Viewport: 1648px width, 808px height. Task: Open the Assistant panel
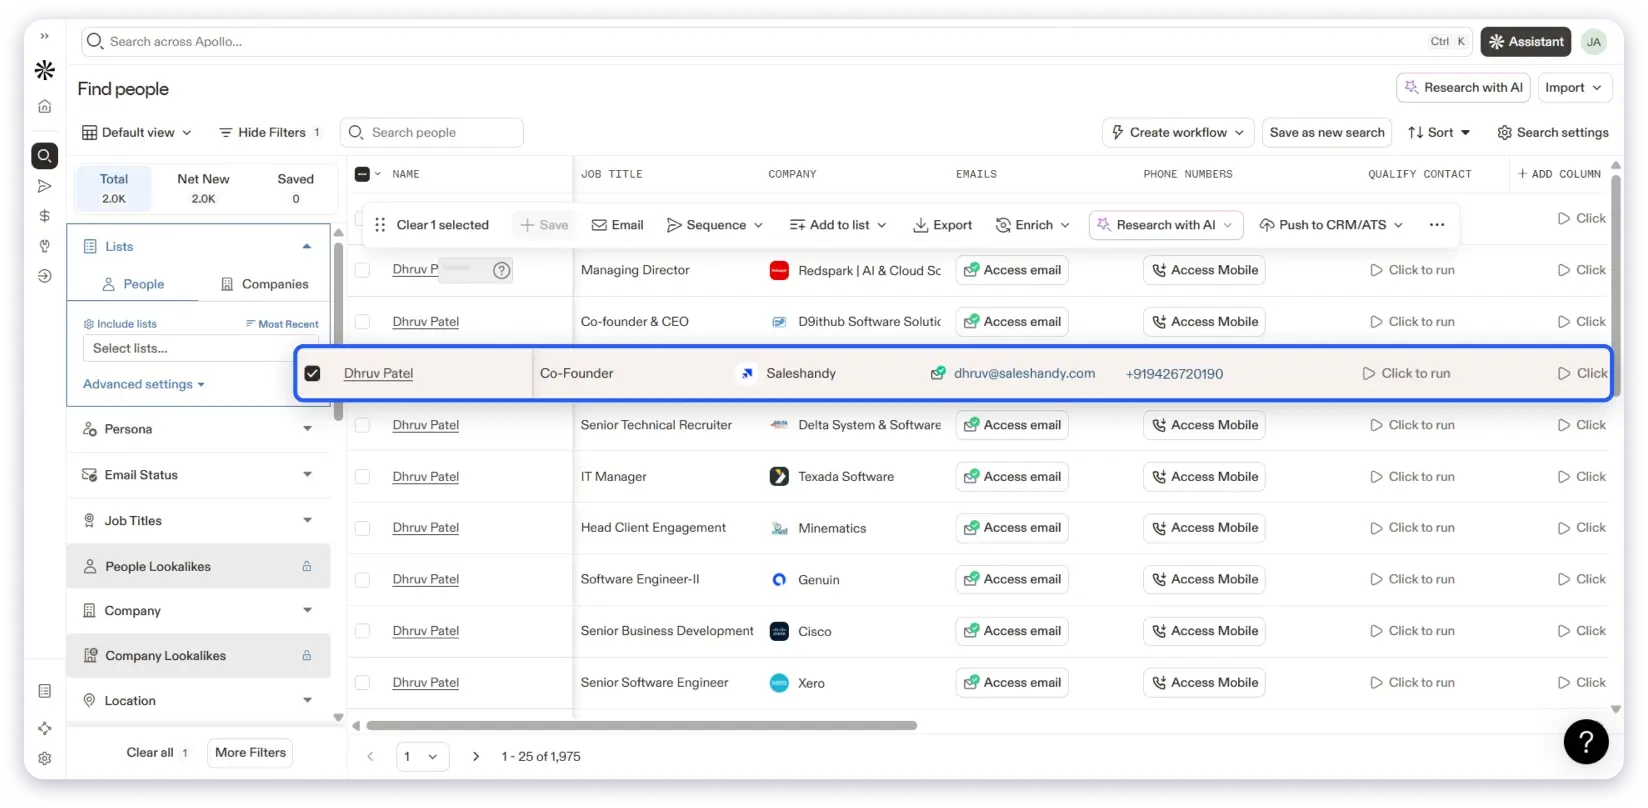point(1526,42)
